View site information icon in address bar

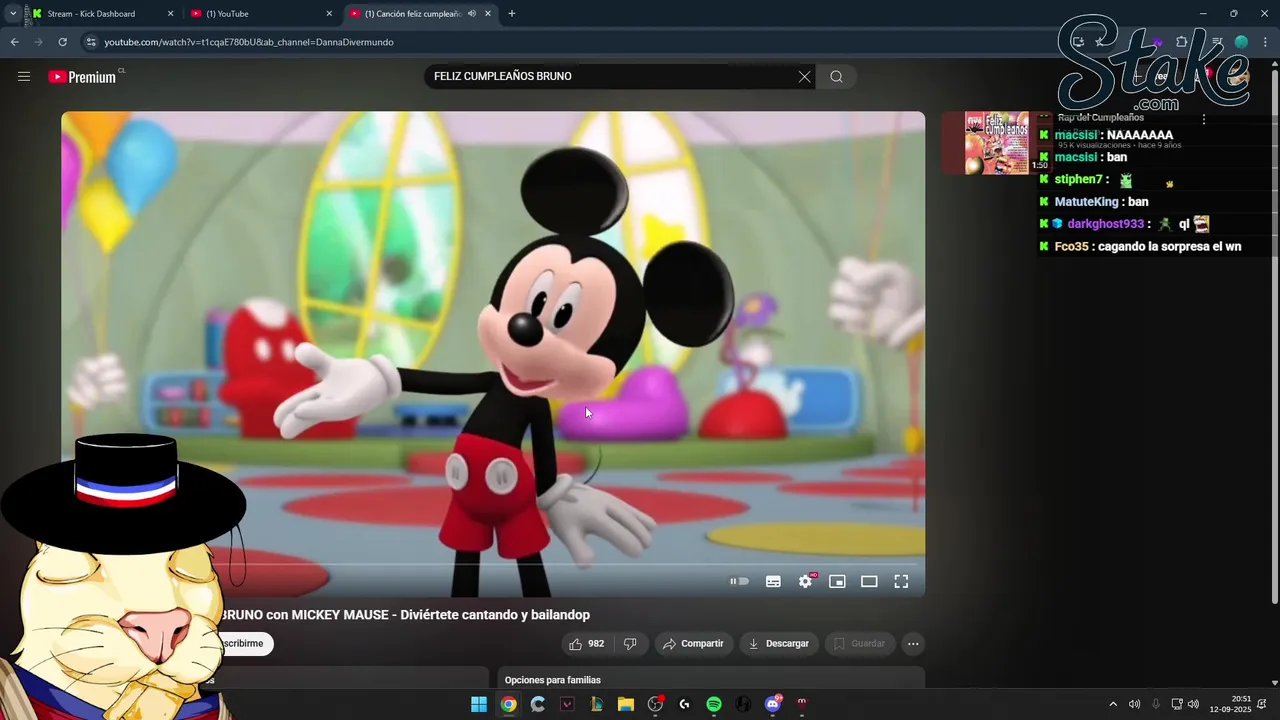[x=91, y=42]
